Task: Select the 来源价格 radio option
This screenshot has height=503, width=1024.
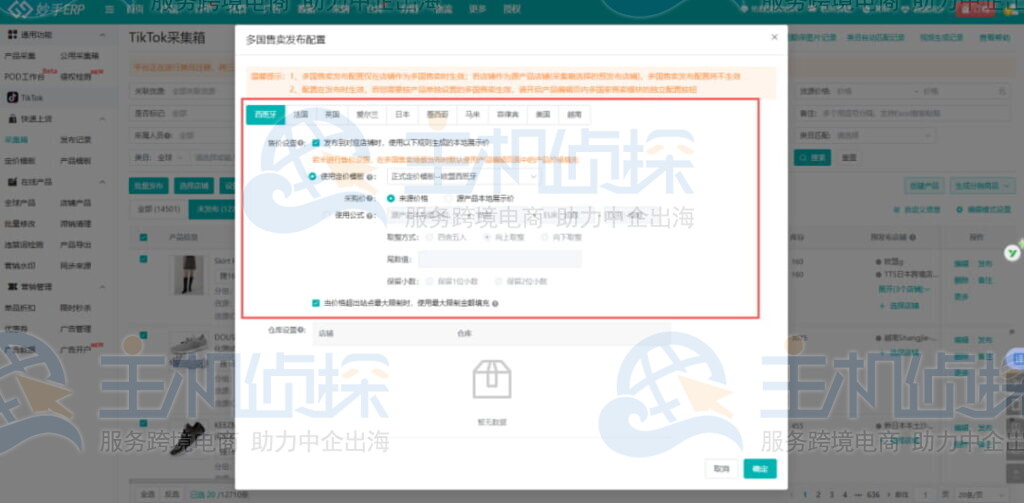Action: coord(391,198)
